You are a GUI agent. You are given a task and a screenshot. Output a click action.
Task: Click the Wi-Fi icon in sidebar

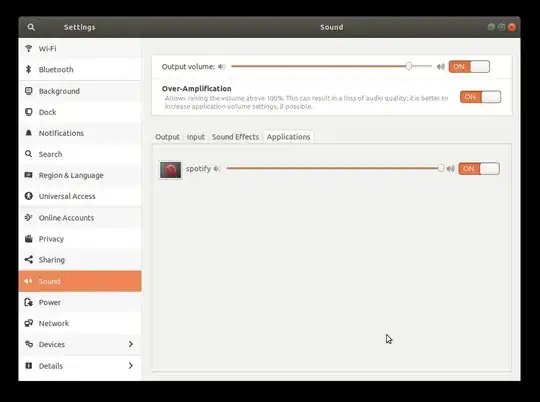(x=29, y=49)
